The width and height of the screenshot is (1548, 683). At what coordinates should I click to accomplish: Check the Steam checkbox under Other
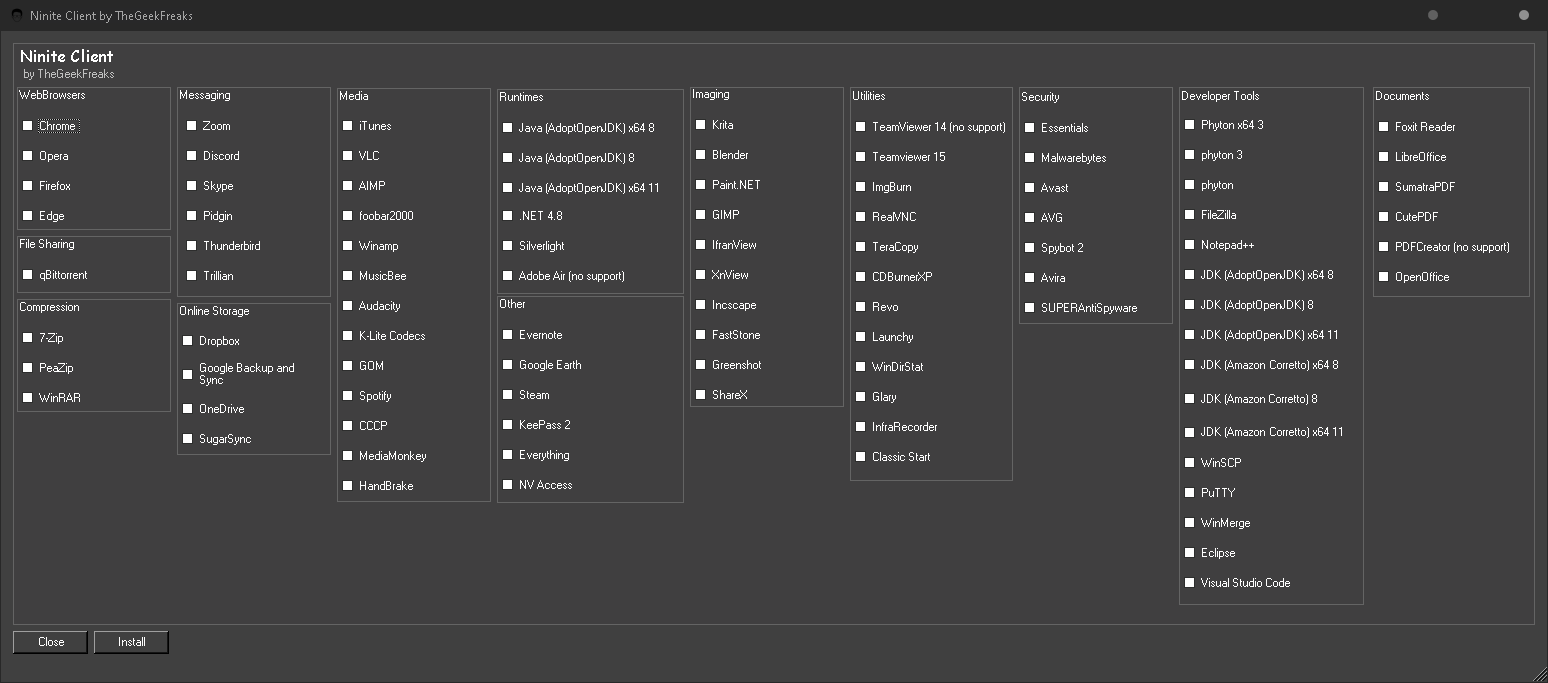(508, 395)
